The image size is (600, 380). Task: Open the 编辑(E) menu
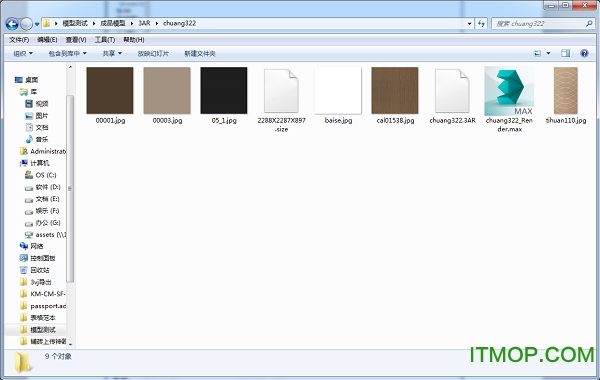point(47,40)
